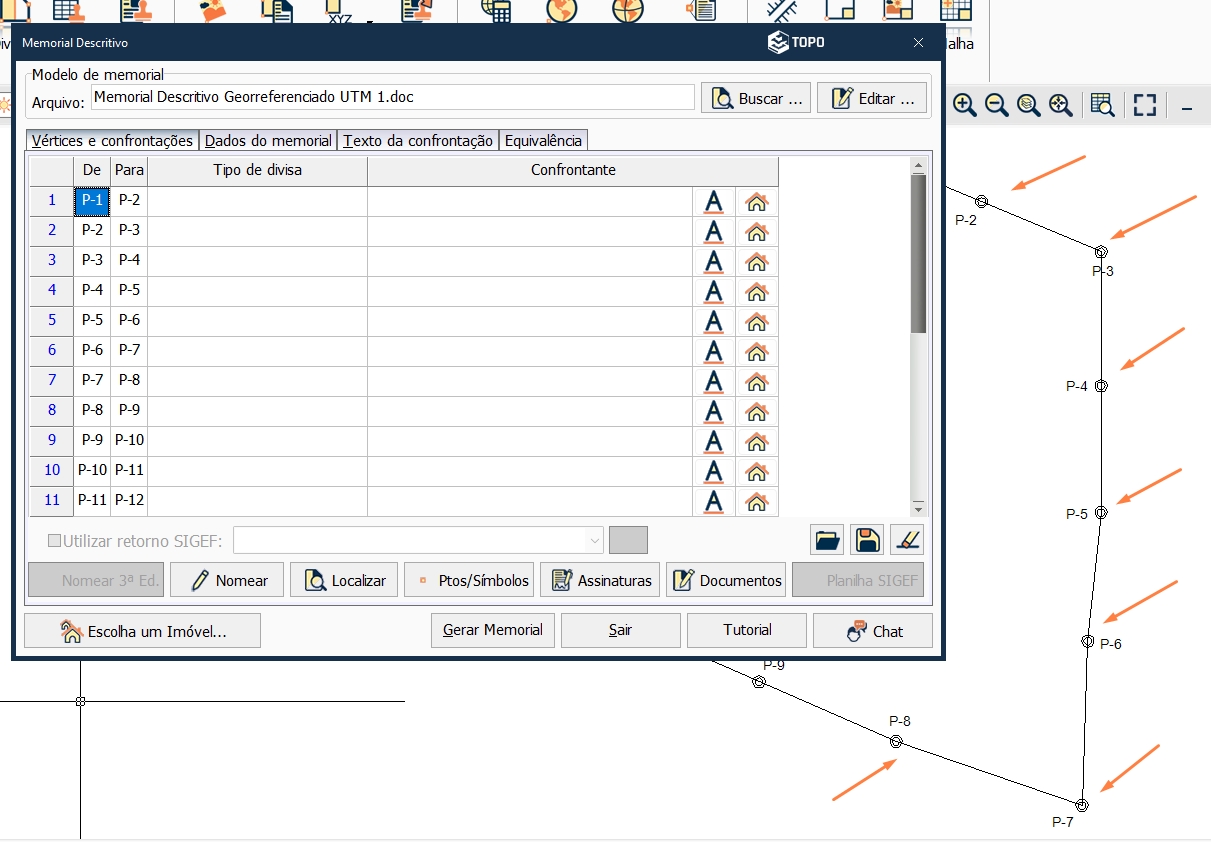Image resolution: width=1211 pixels, height=842 pixels.
Task: Clear entries with the eraser icon
Action: [x=907, y=539]
